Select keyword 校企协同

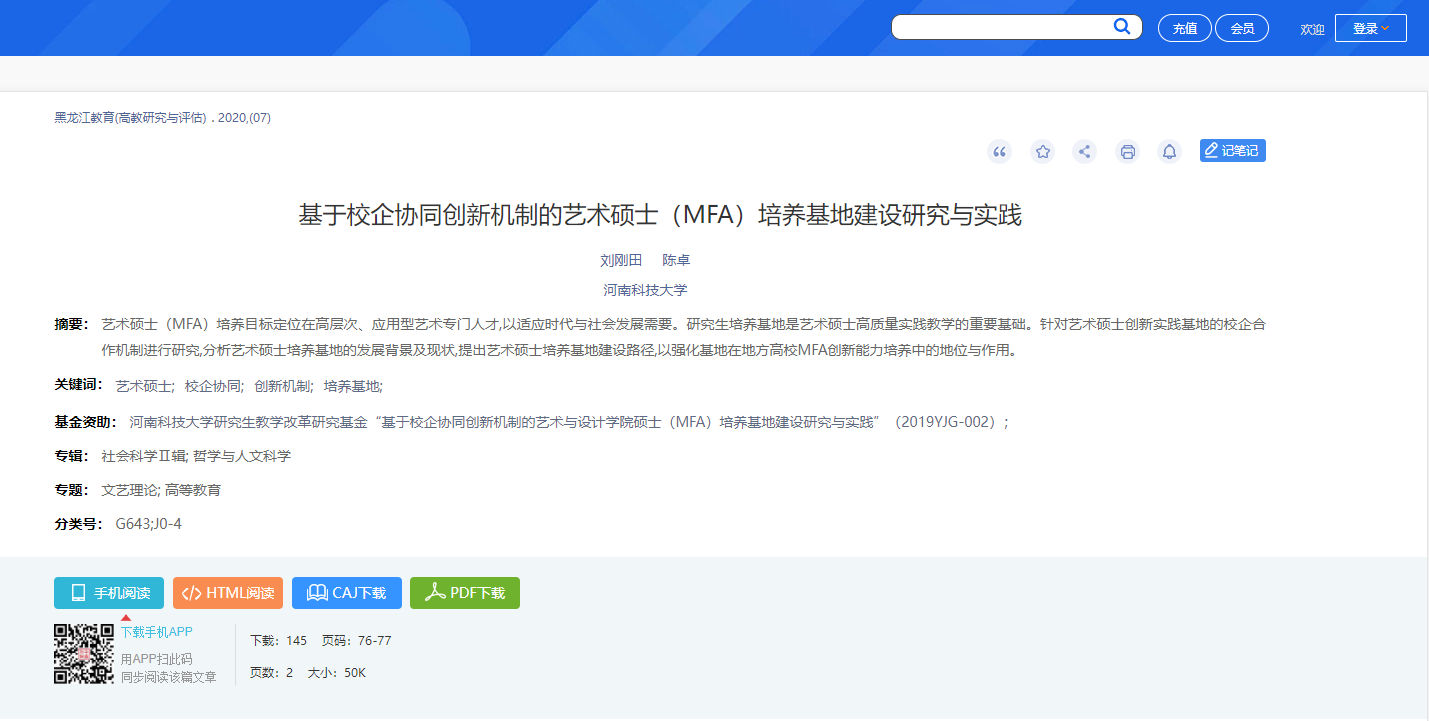[214, 386]
